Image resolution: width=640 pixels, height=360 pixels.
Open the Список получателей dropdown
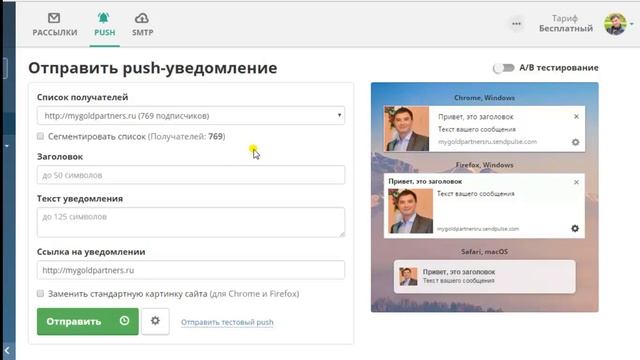pos(191,116)
